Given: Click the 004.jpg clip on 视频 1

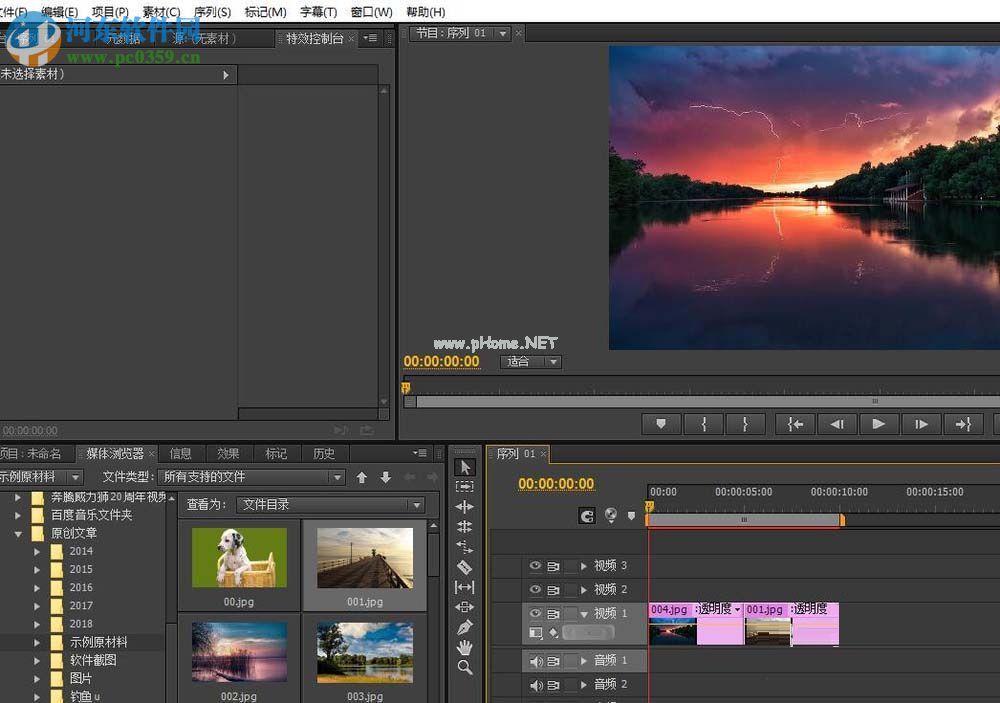Looking at the screenshot, I should click(x=672, y=624).
